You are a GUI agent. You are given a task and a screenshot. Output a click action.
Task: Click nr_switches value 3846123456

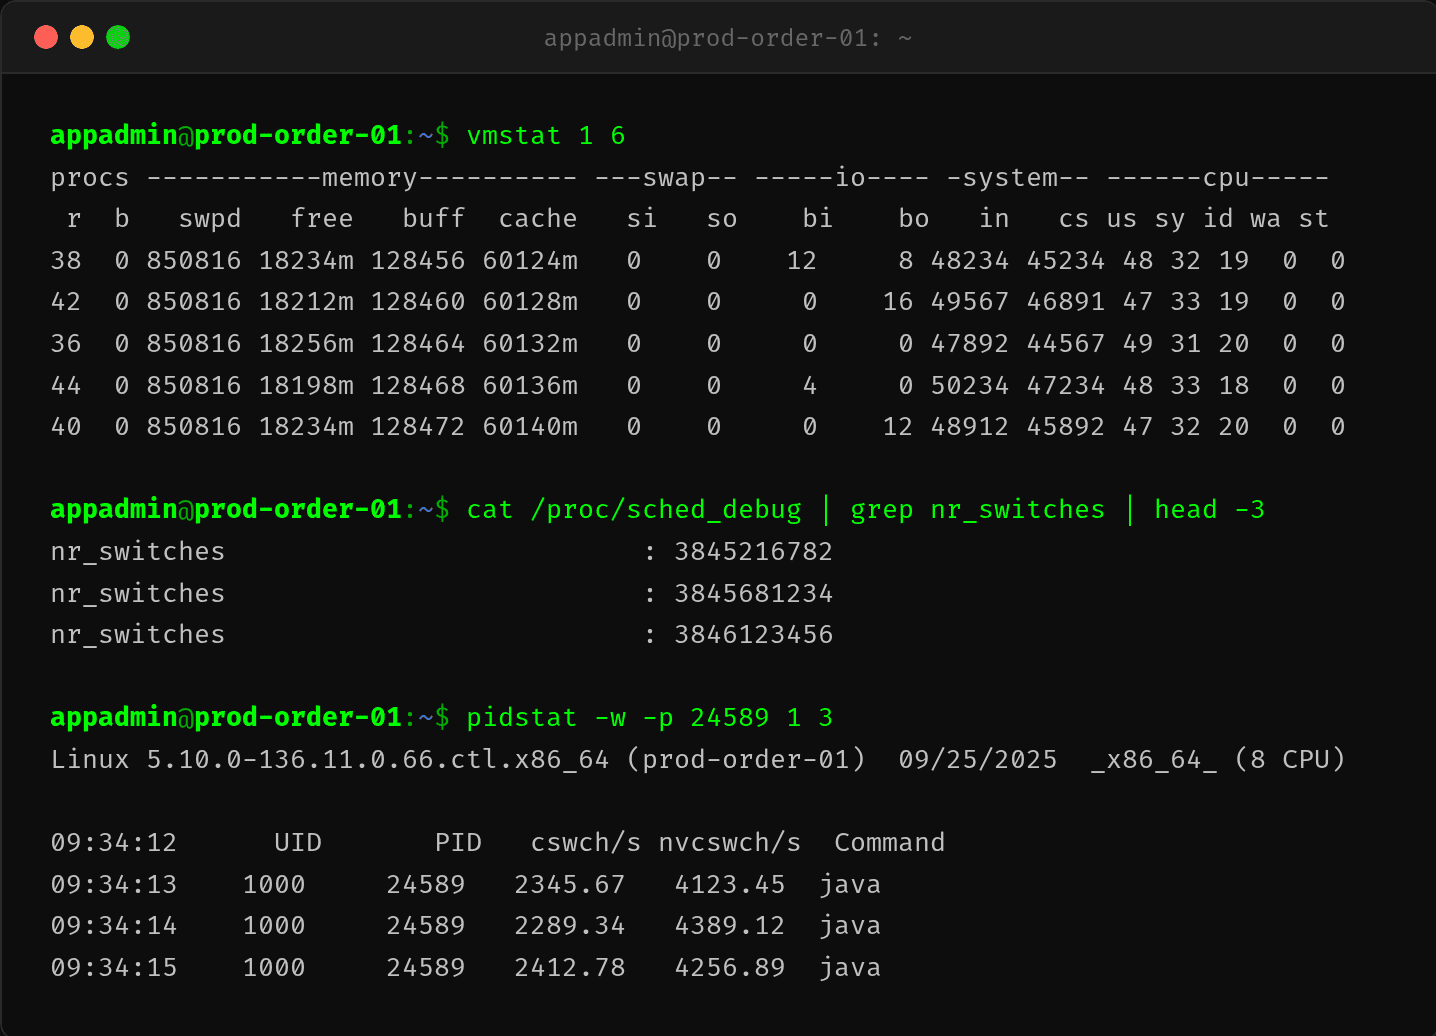[x=754, y=634]
